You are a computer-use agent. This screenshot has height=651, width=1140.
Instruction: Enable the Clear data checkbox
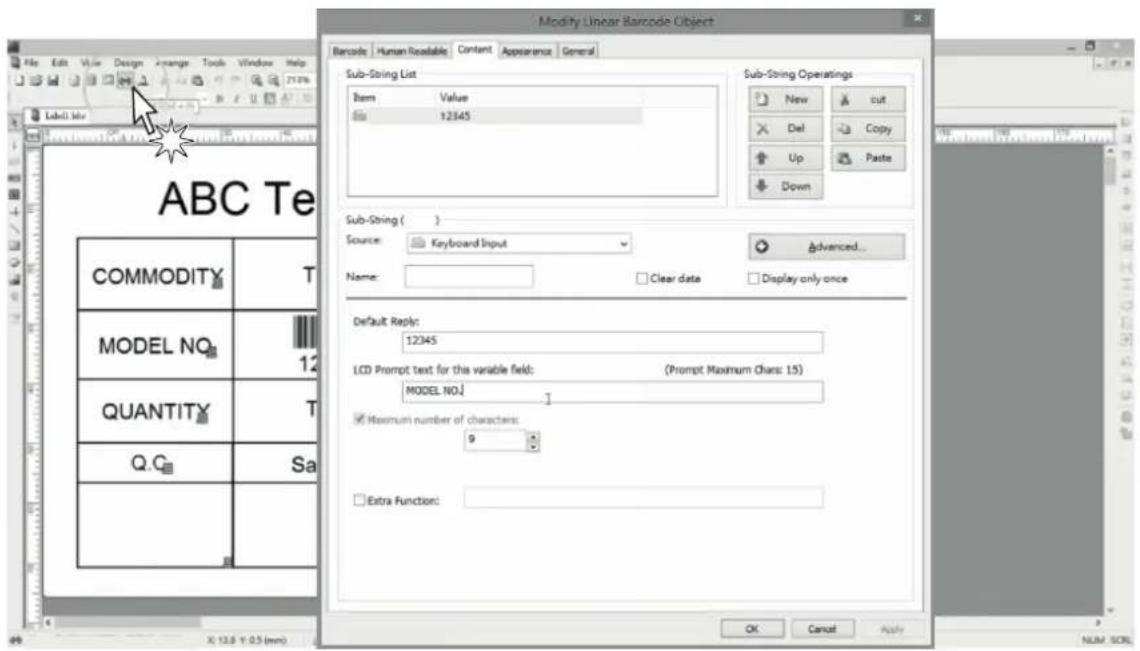pyautogui.click(x=642, y=279)
